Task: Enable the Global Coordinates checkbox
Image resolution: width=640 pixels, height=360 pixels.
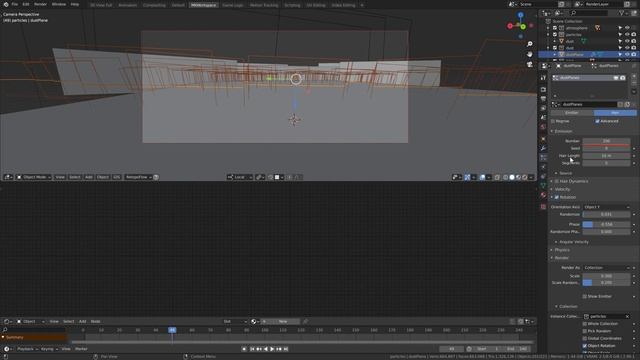Action: (584, 338)
